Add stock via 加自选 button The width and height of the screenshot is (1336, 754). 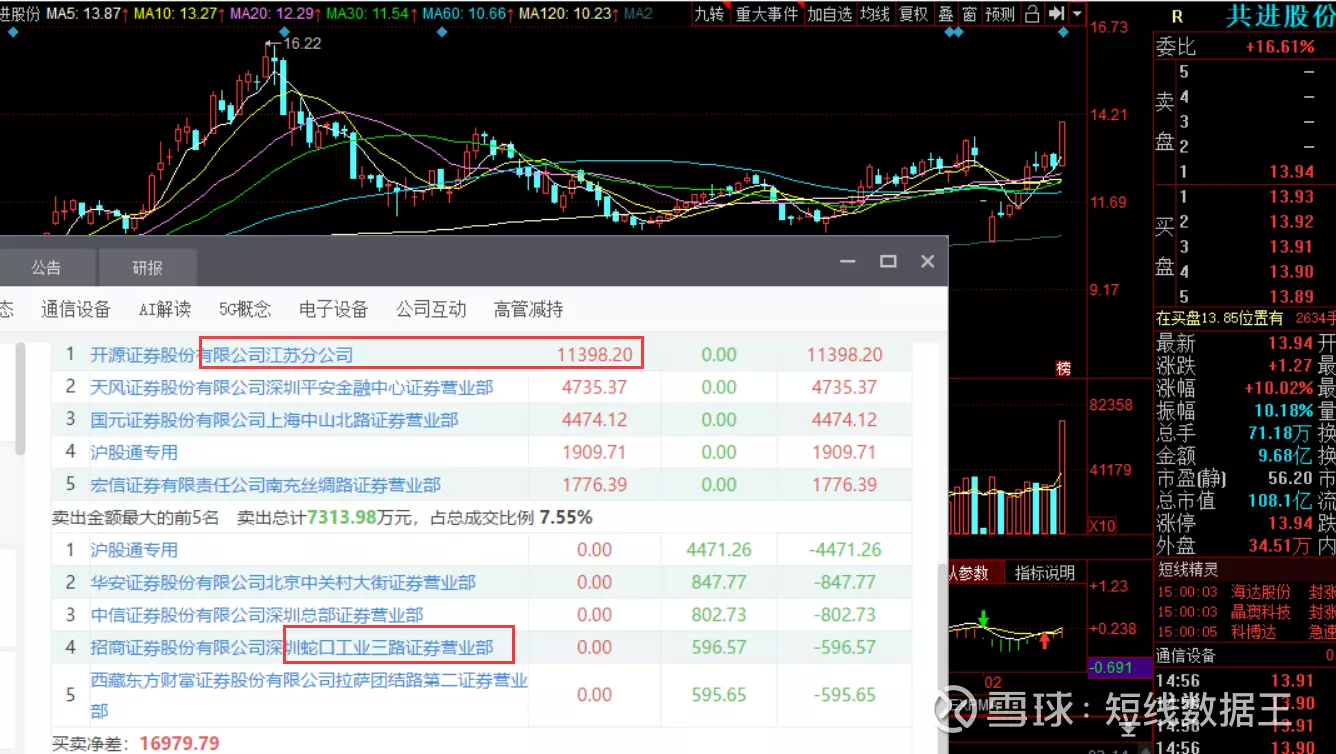830,14
